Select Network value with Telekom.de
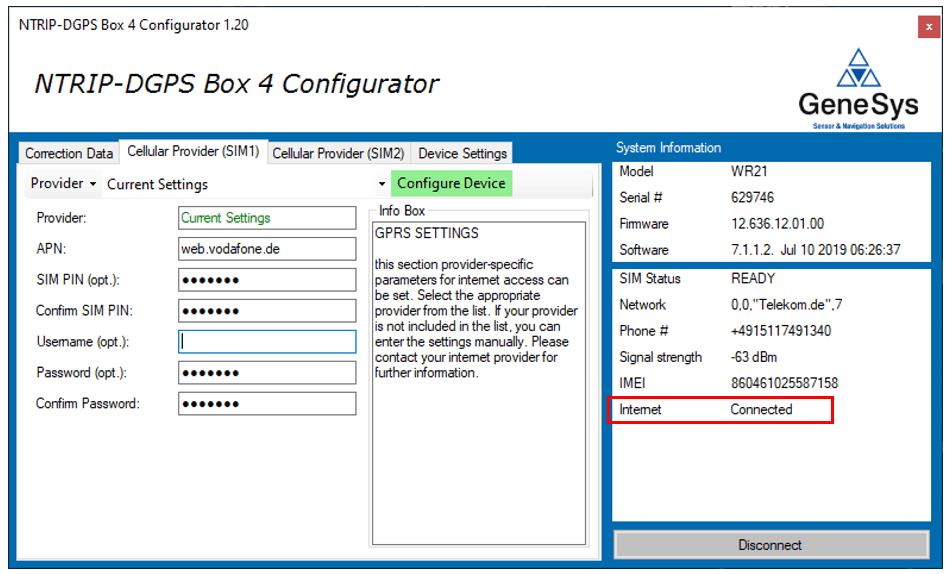This screenshot has height=574, width=947. [786, 305]
